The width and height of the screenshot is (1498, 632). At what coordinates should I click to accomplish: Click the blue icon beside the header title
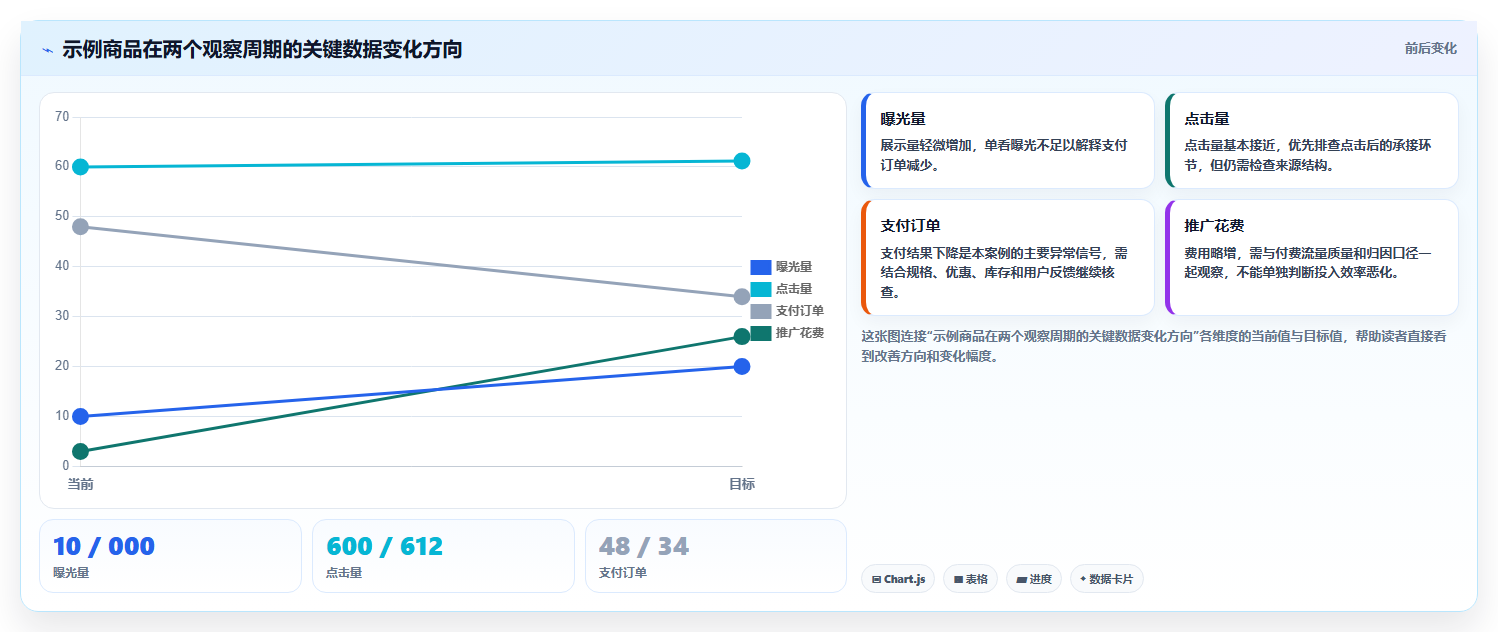[x=47, y=50]
